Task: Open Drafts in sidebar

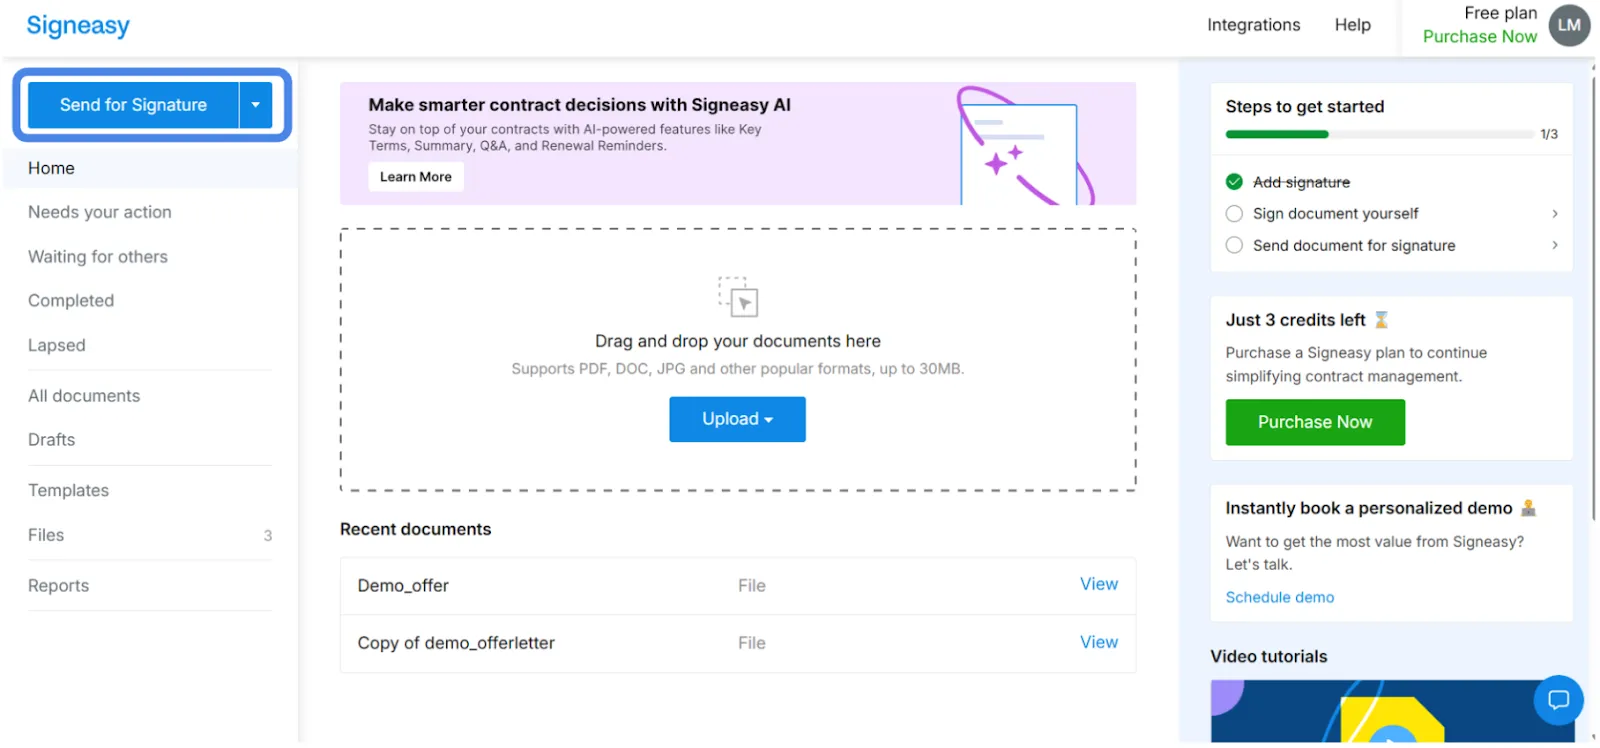Action: pos(52,440)
